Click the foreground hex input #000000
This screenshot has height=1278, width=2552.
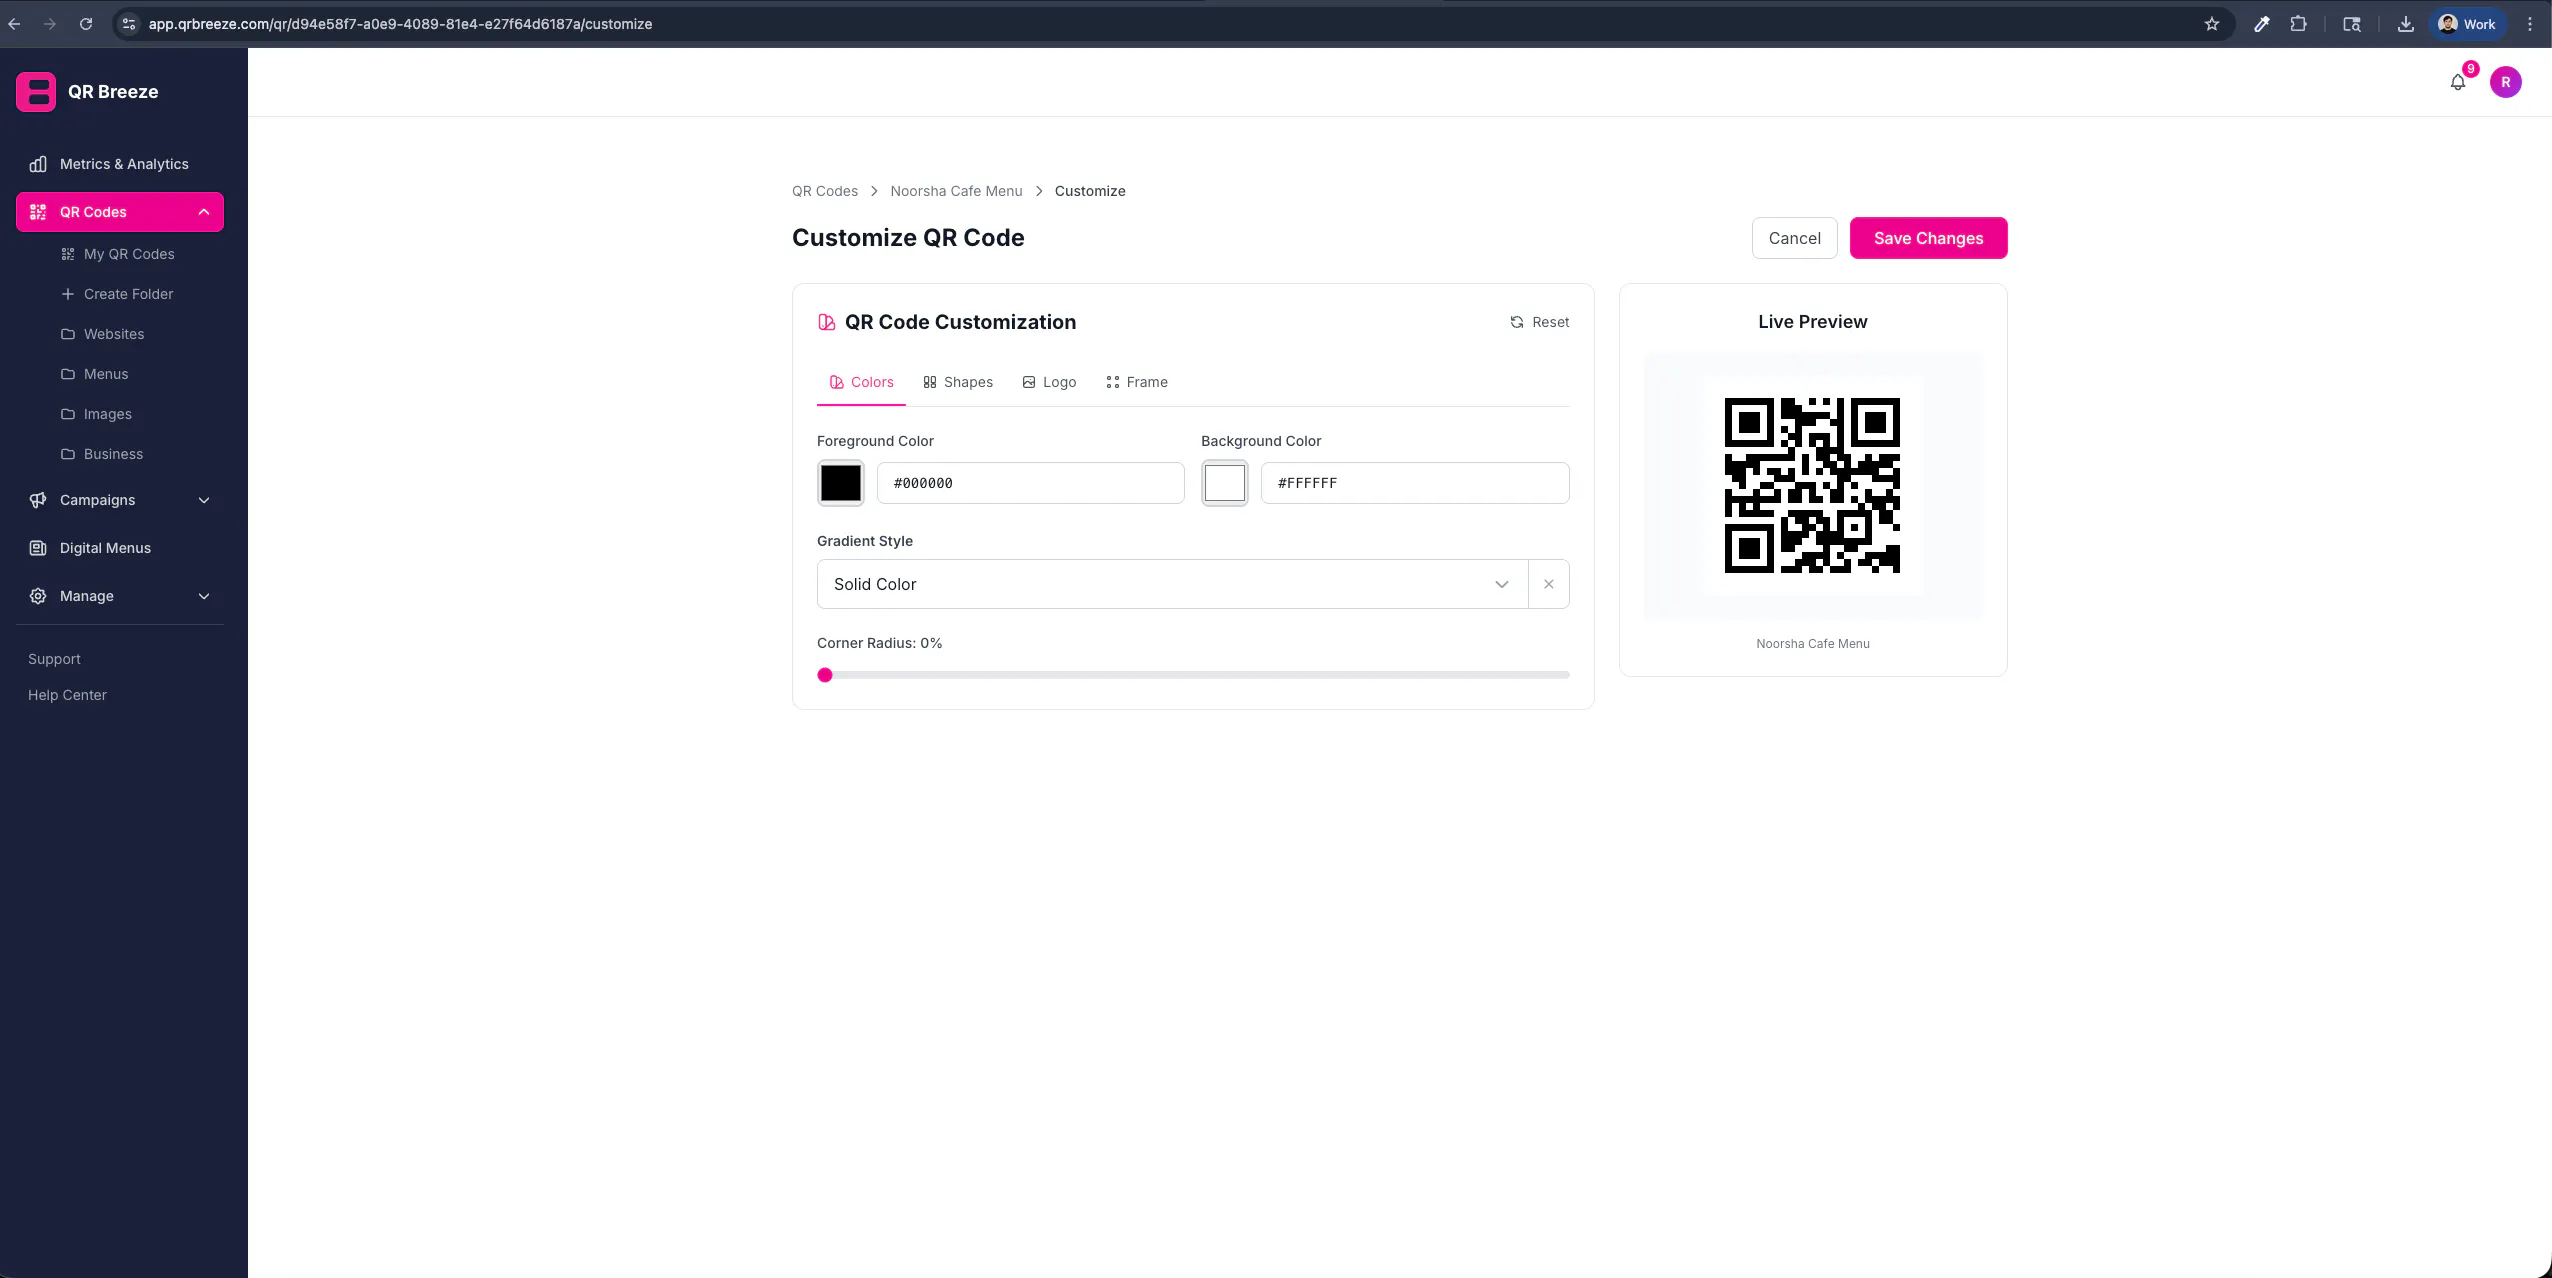pyautogui.click(x=1030, y=483)
